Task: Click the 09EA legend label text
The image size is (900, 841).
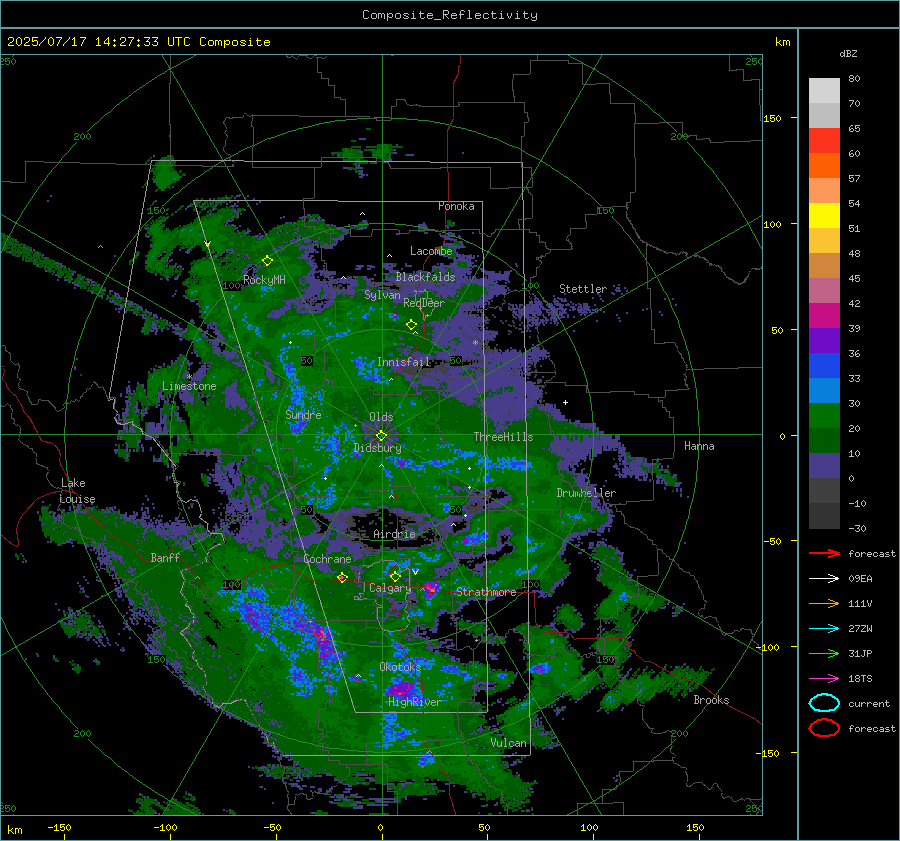Action: (860, 579)
